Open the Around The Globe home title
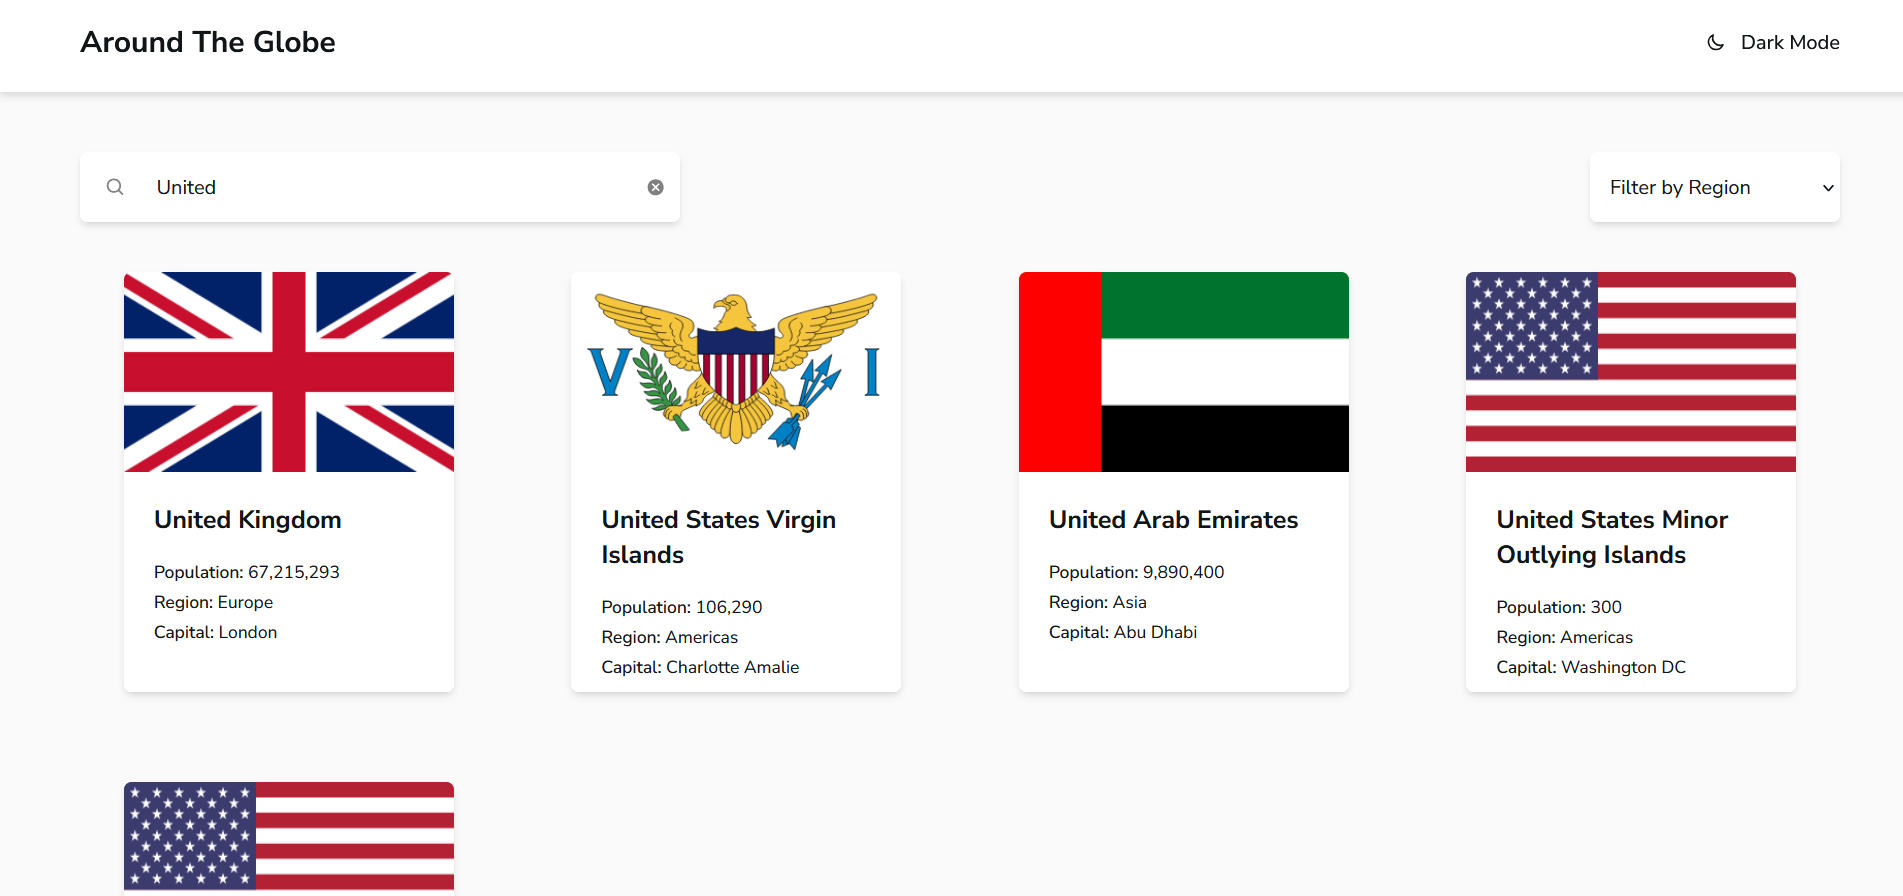Image resolution: width=1903 pixels, height=896 pixels. point(208,42)
